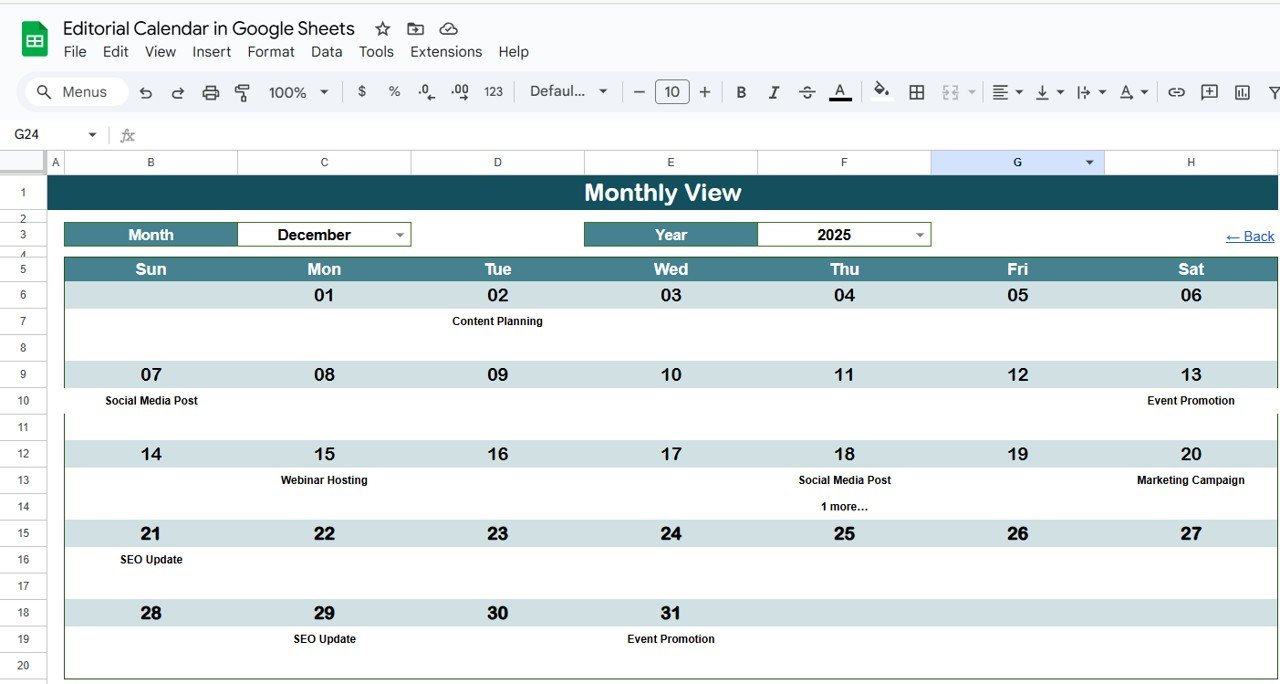Image resolution: width=1280 pixels, height=684 pixels.
Task: Apply strikethrough formatting
Action: coord(807,92)
